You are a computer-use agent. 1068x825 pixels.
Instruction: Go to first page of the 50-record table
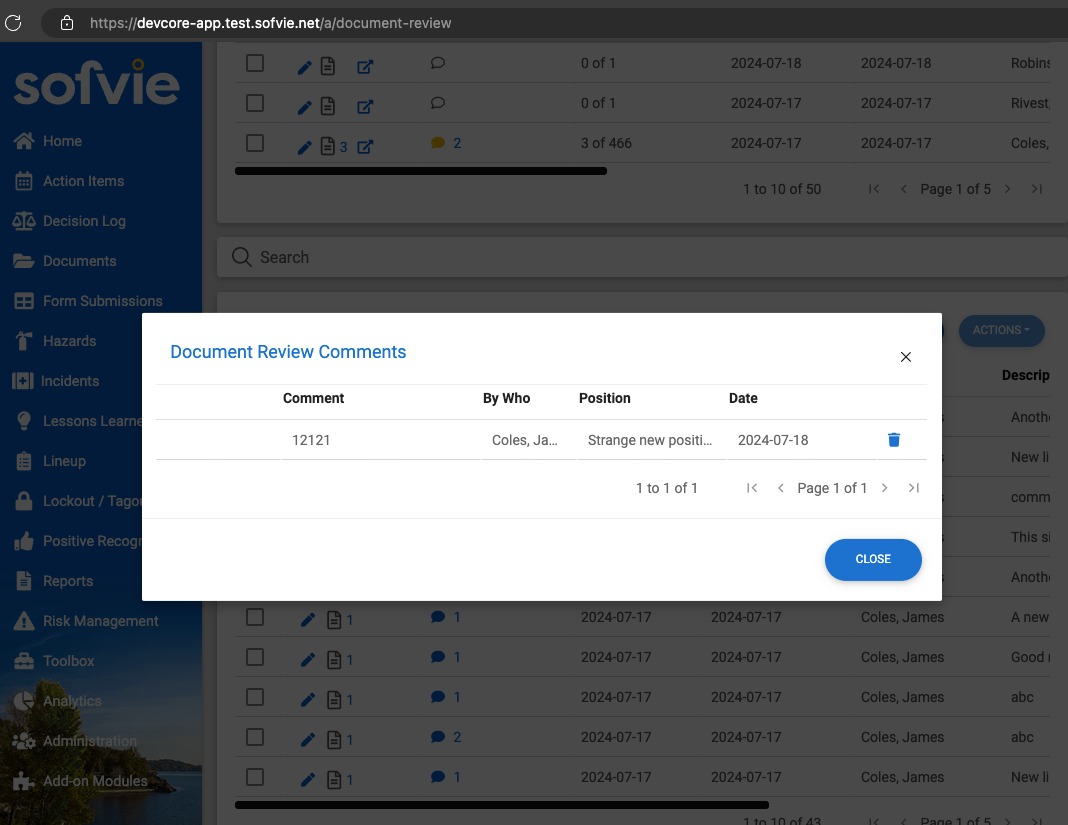[x=874, y=189]
